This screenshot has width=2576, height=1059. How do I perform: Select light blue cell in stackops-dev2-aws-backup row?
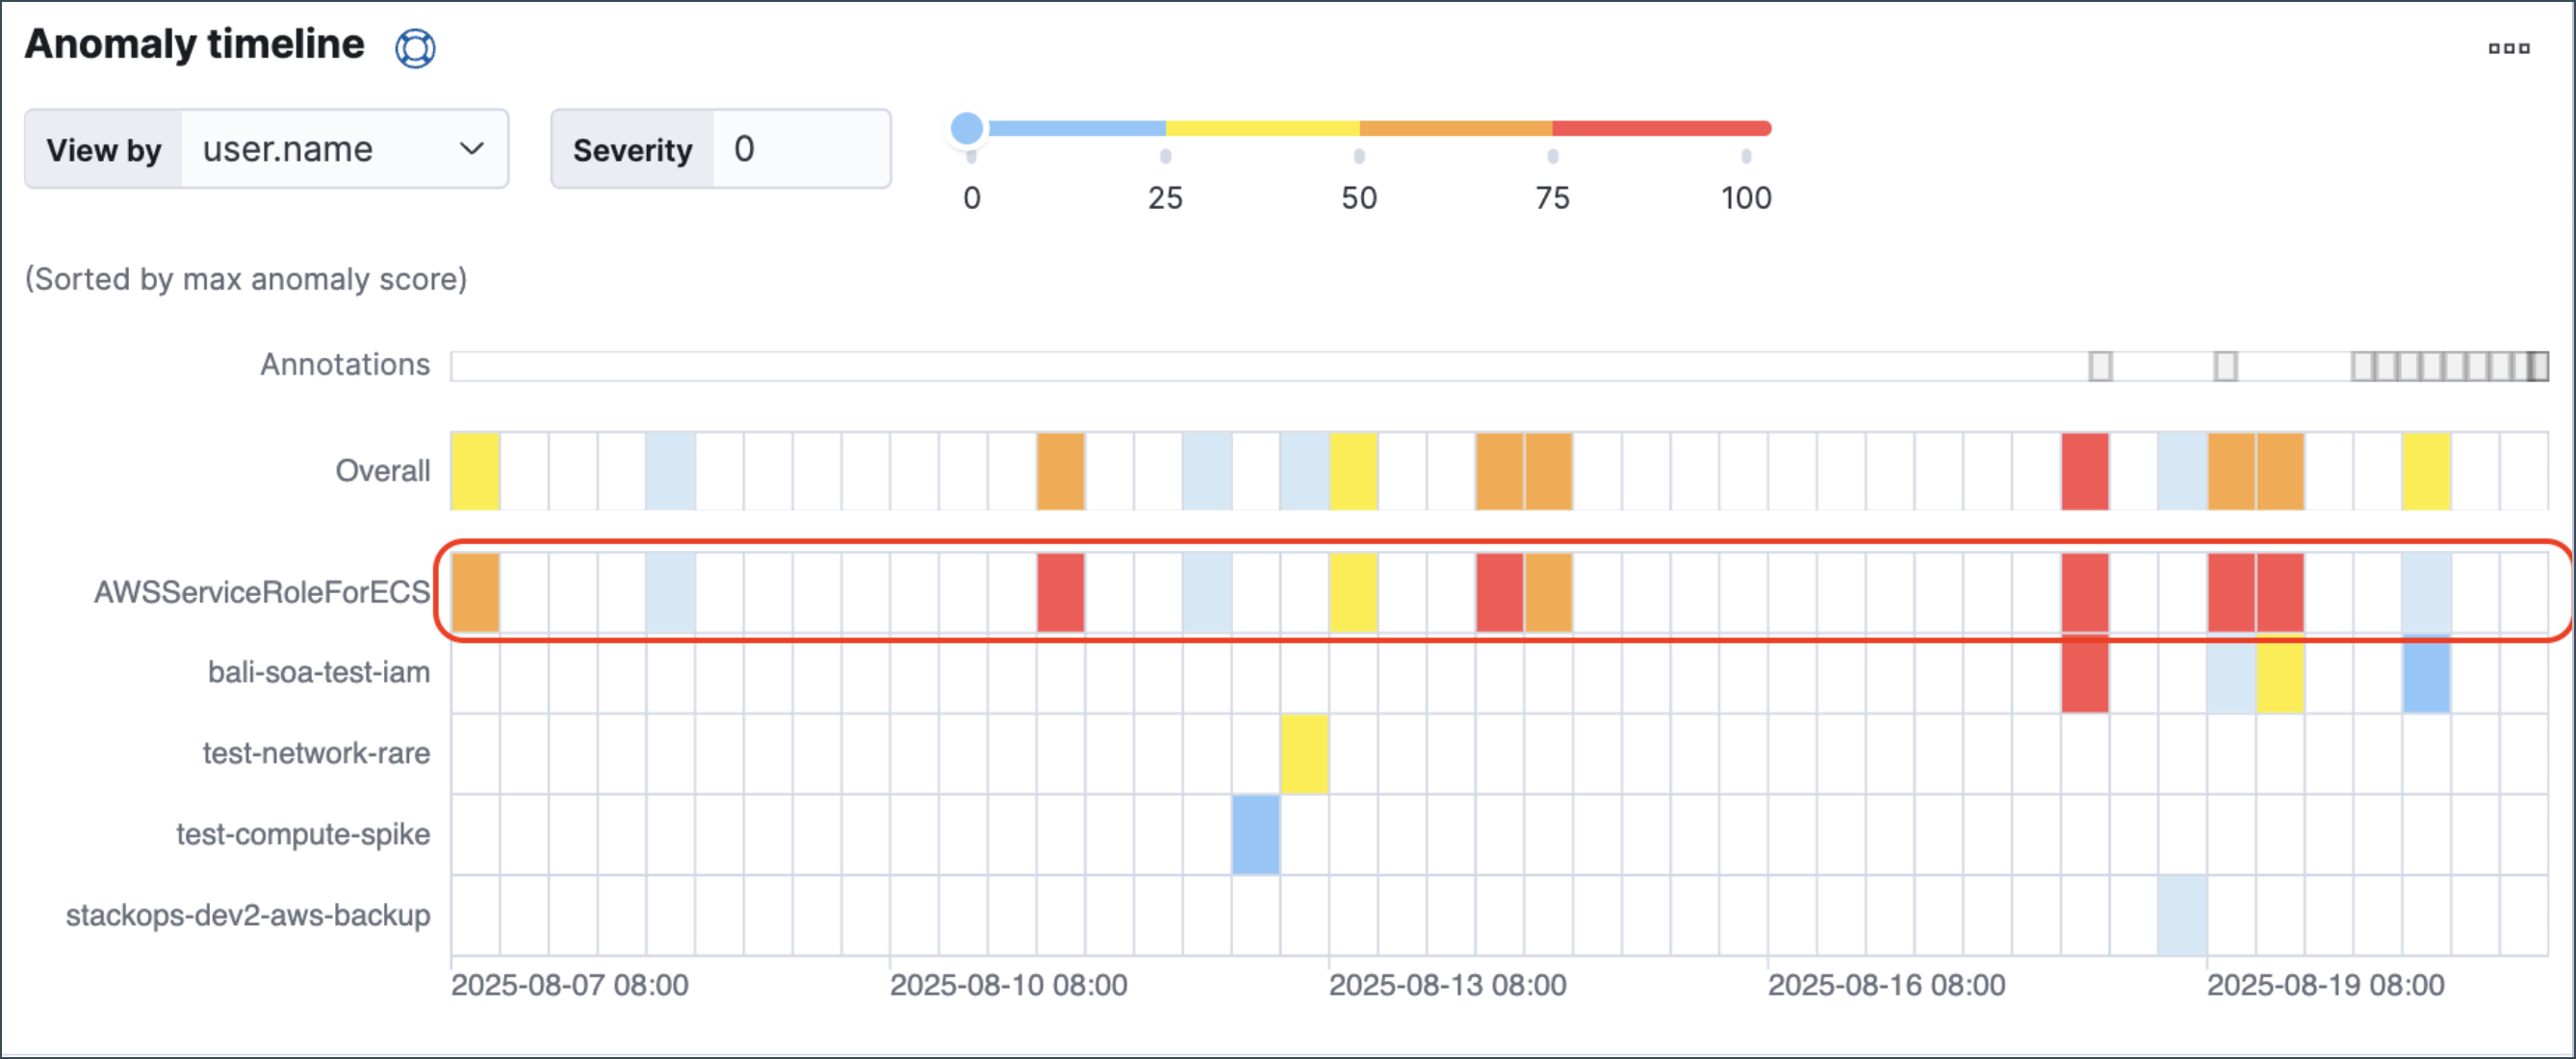click(2182, 915)
